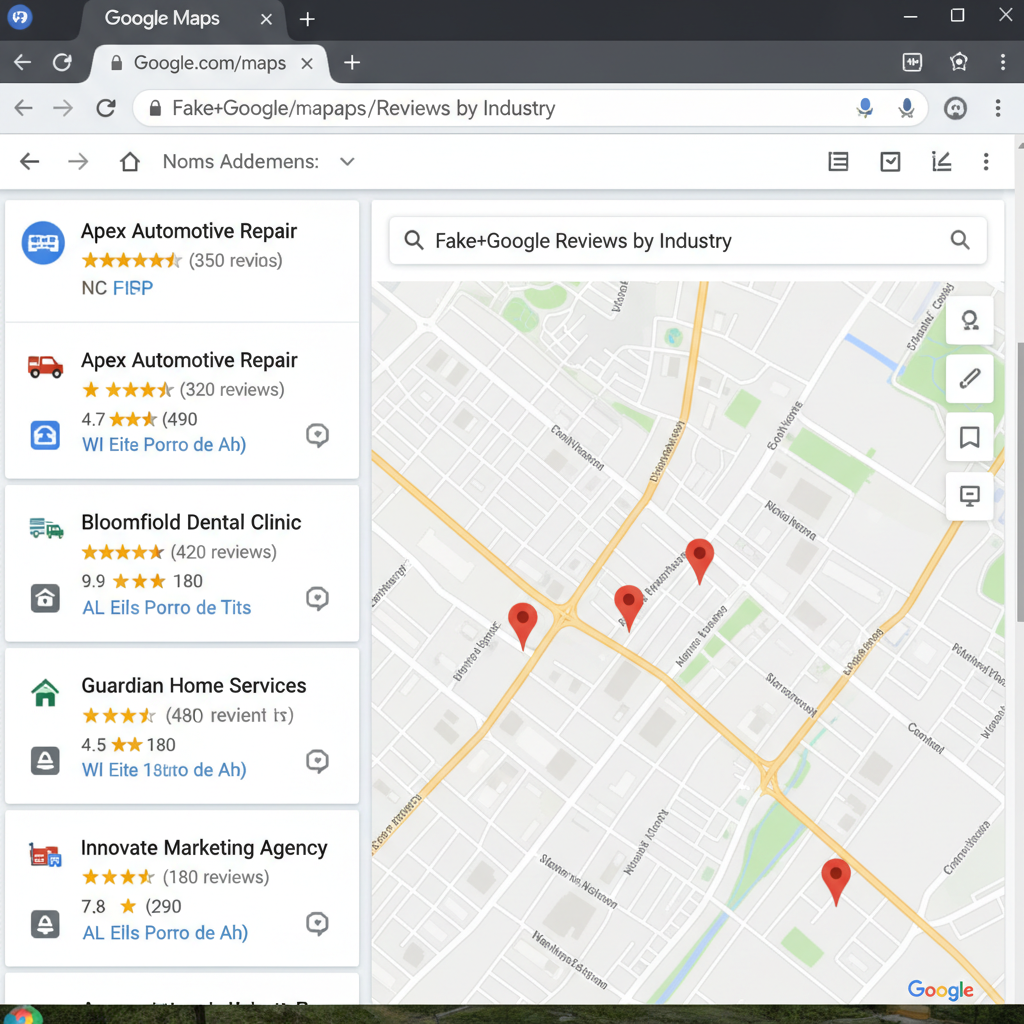
Task: Click gray bell icon under Guardian
Action: (x=45, y=761)
